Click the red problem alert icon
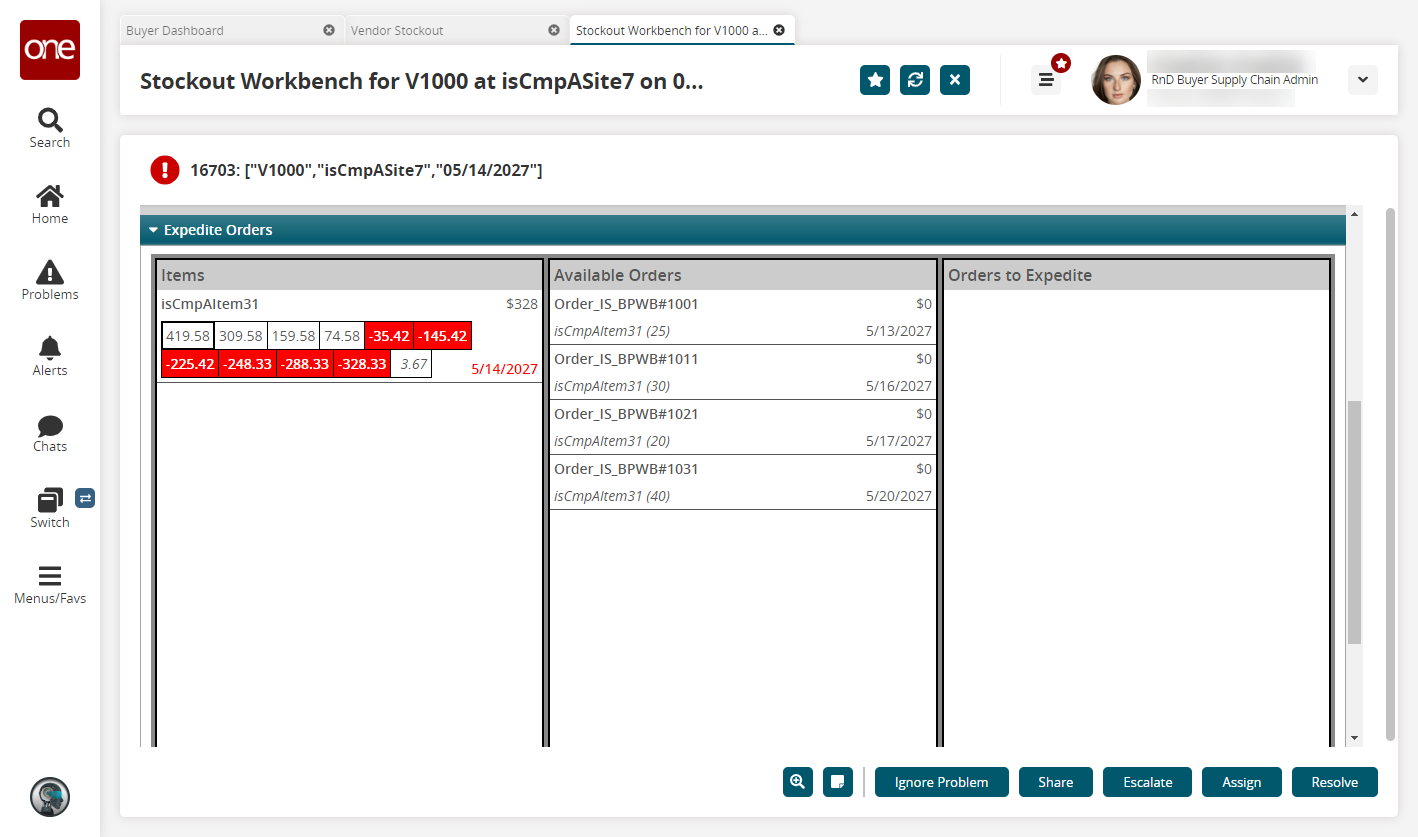The image size is (1418, 837). pos(165,170)
